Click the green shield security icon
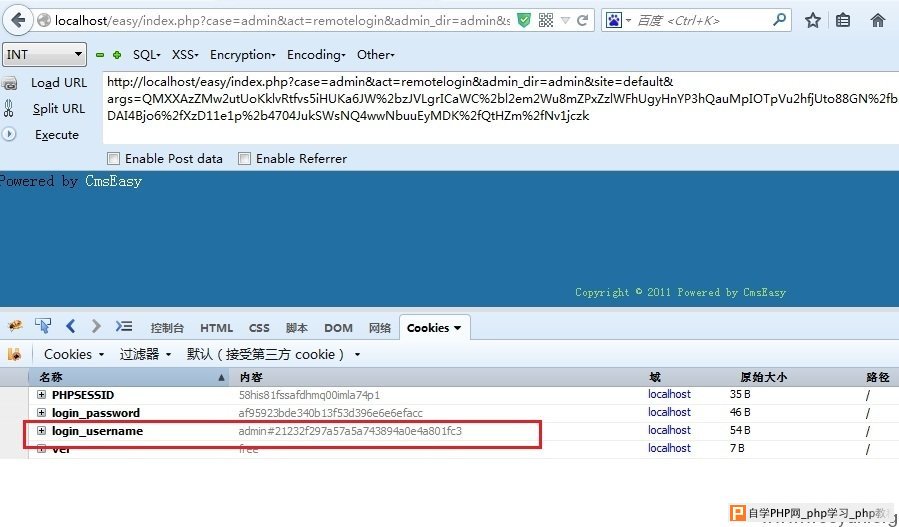 (523, 21)
